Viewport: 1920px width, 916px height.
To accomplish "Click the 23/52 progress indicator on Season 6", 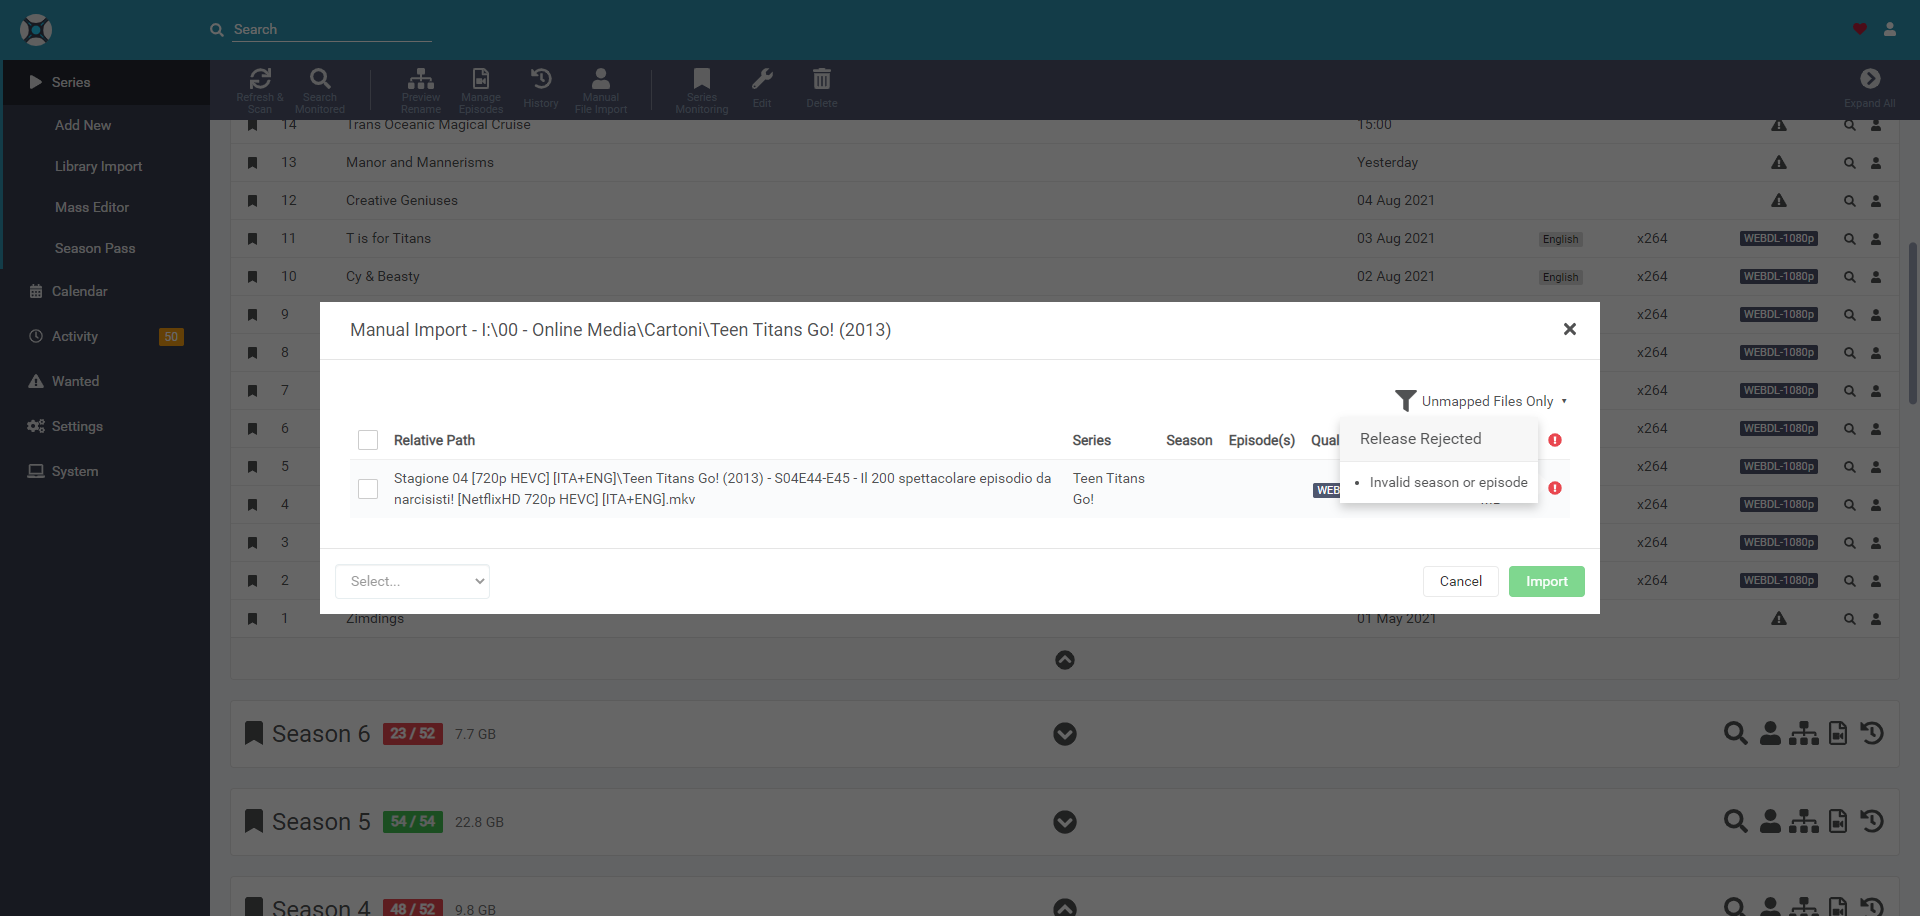I will click(x=412, y=733).
